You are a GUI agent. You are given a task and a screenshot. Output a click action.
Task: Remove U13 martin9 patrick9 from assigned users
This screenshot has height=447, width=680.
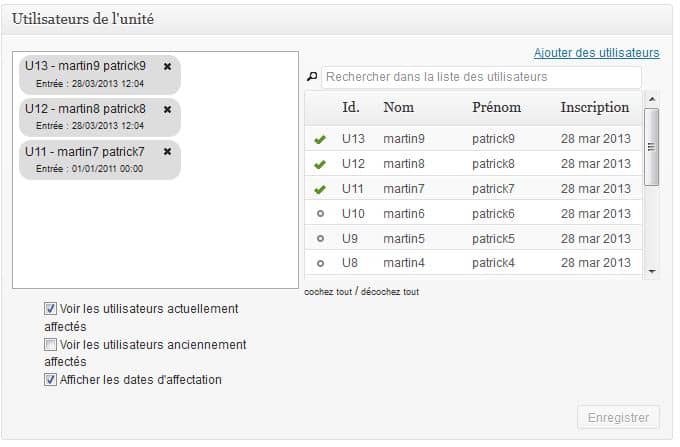pyautogui.click(x=167, y=66)
